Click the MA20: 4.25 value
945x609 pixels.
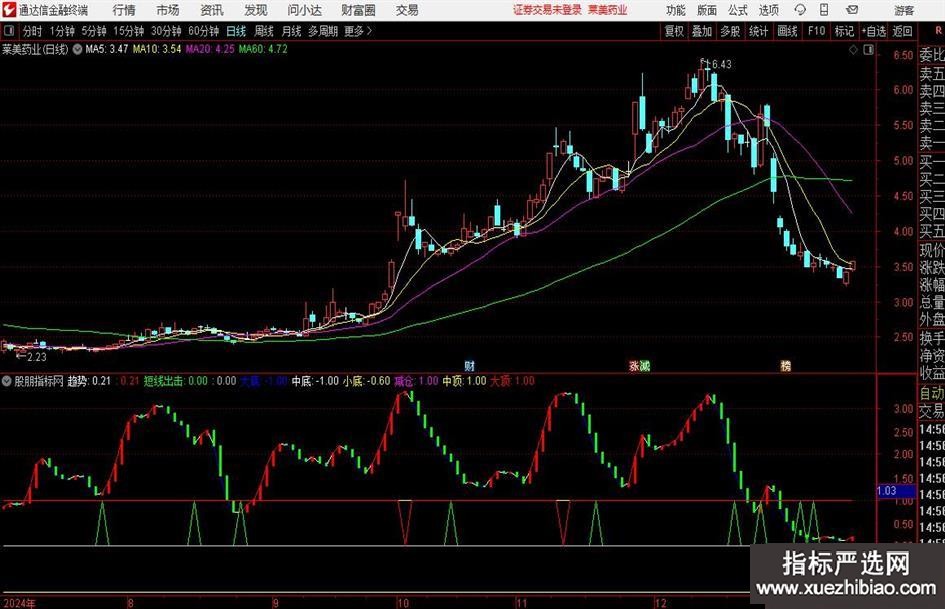click(x=210, y=49)
